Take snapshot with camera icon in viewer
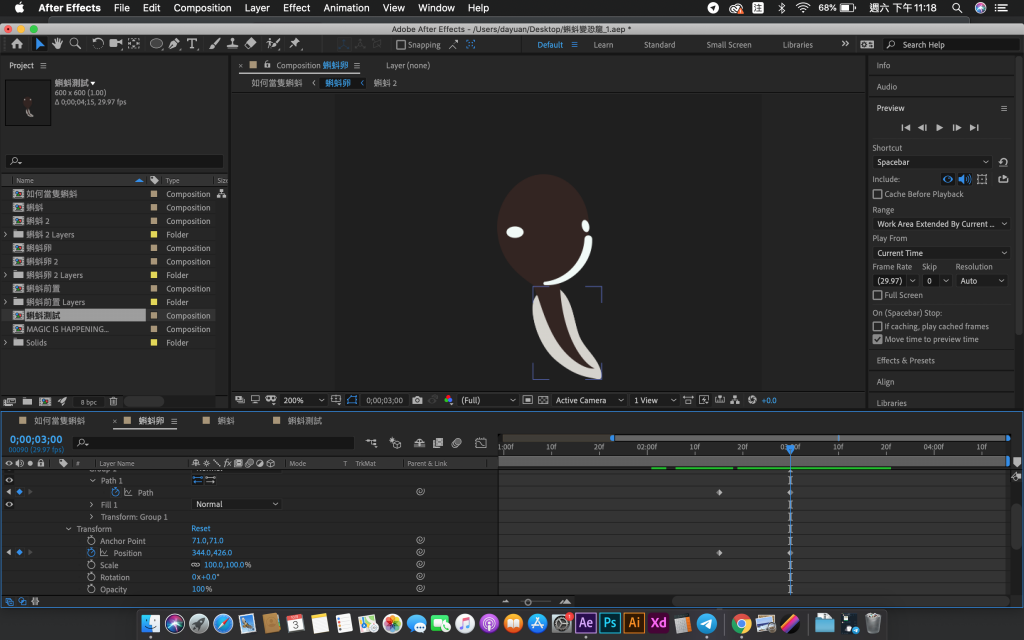Viewport: 1024px width, 640px height. [x=417, y=400]
